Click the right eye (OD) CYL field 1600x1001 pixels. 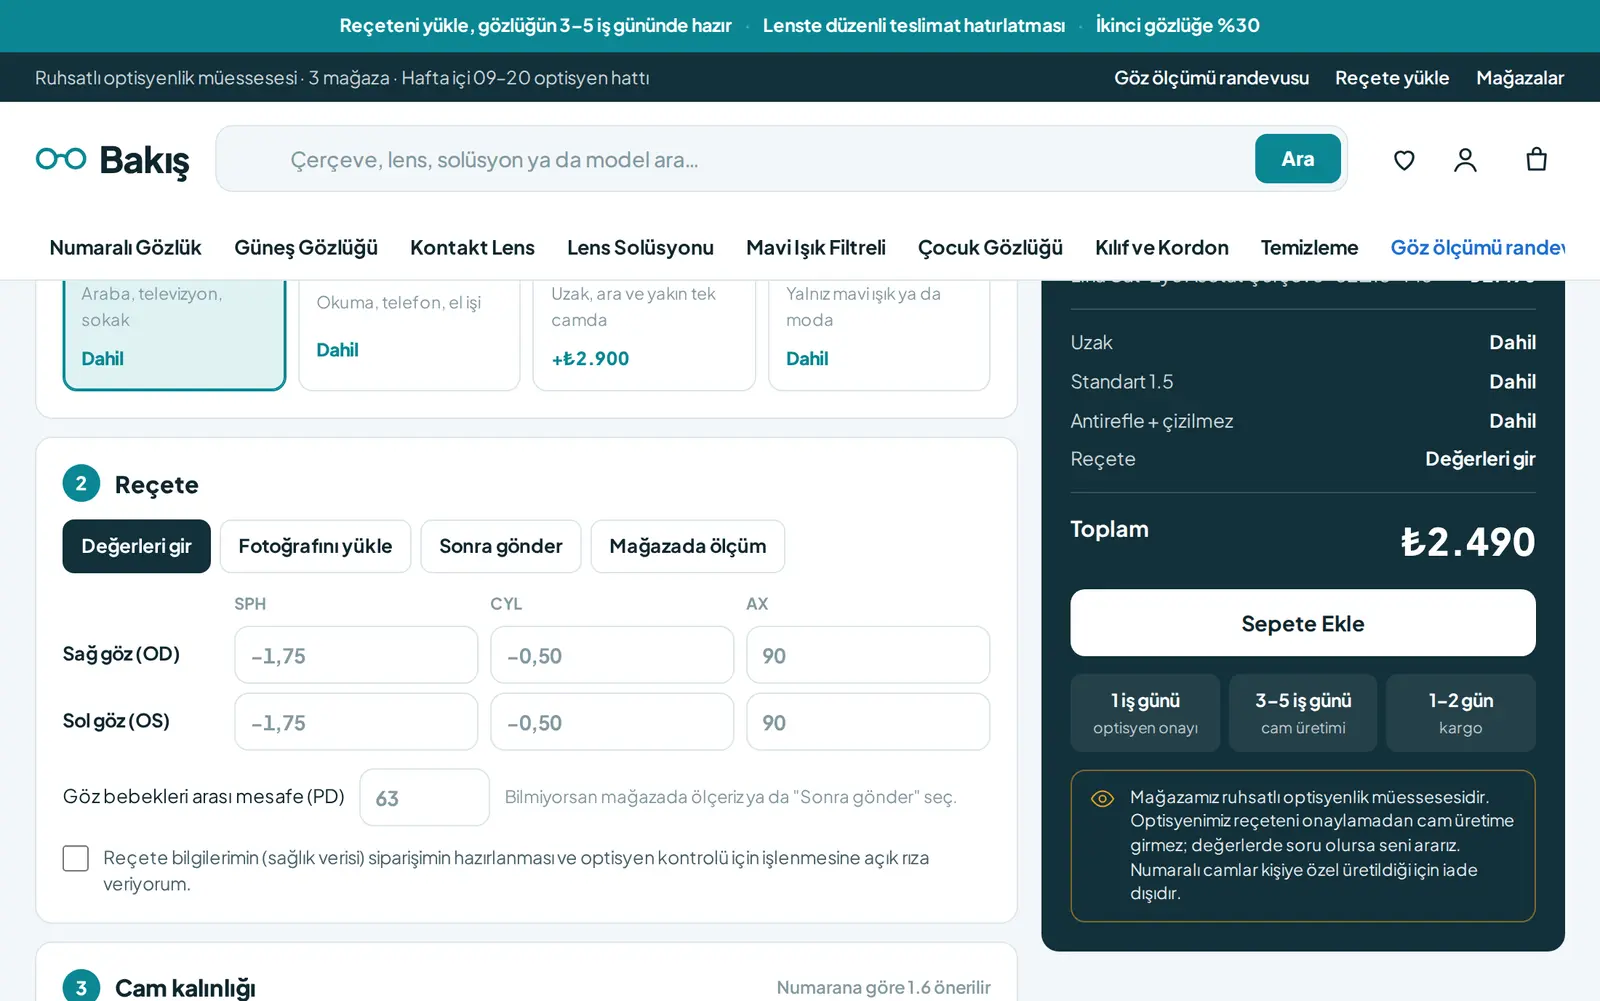612,655
